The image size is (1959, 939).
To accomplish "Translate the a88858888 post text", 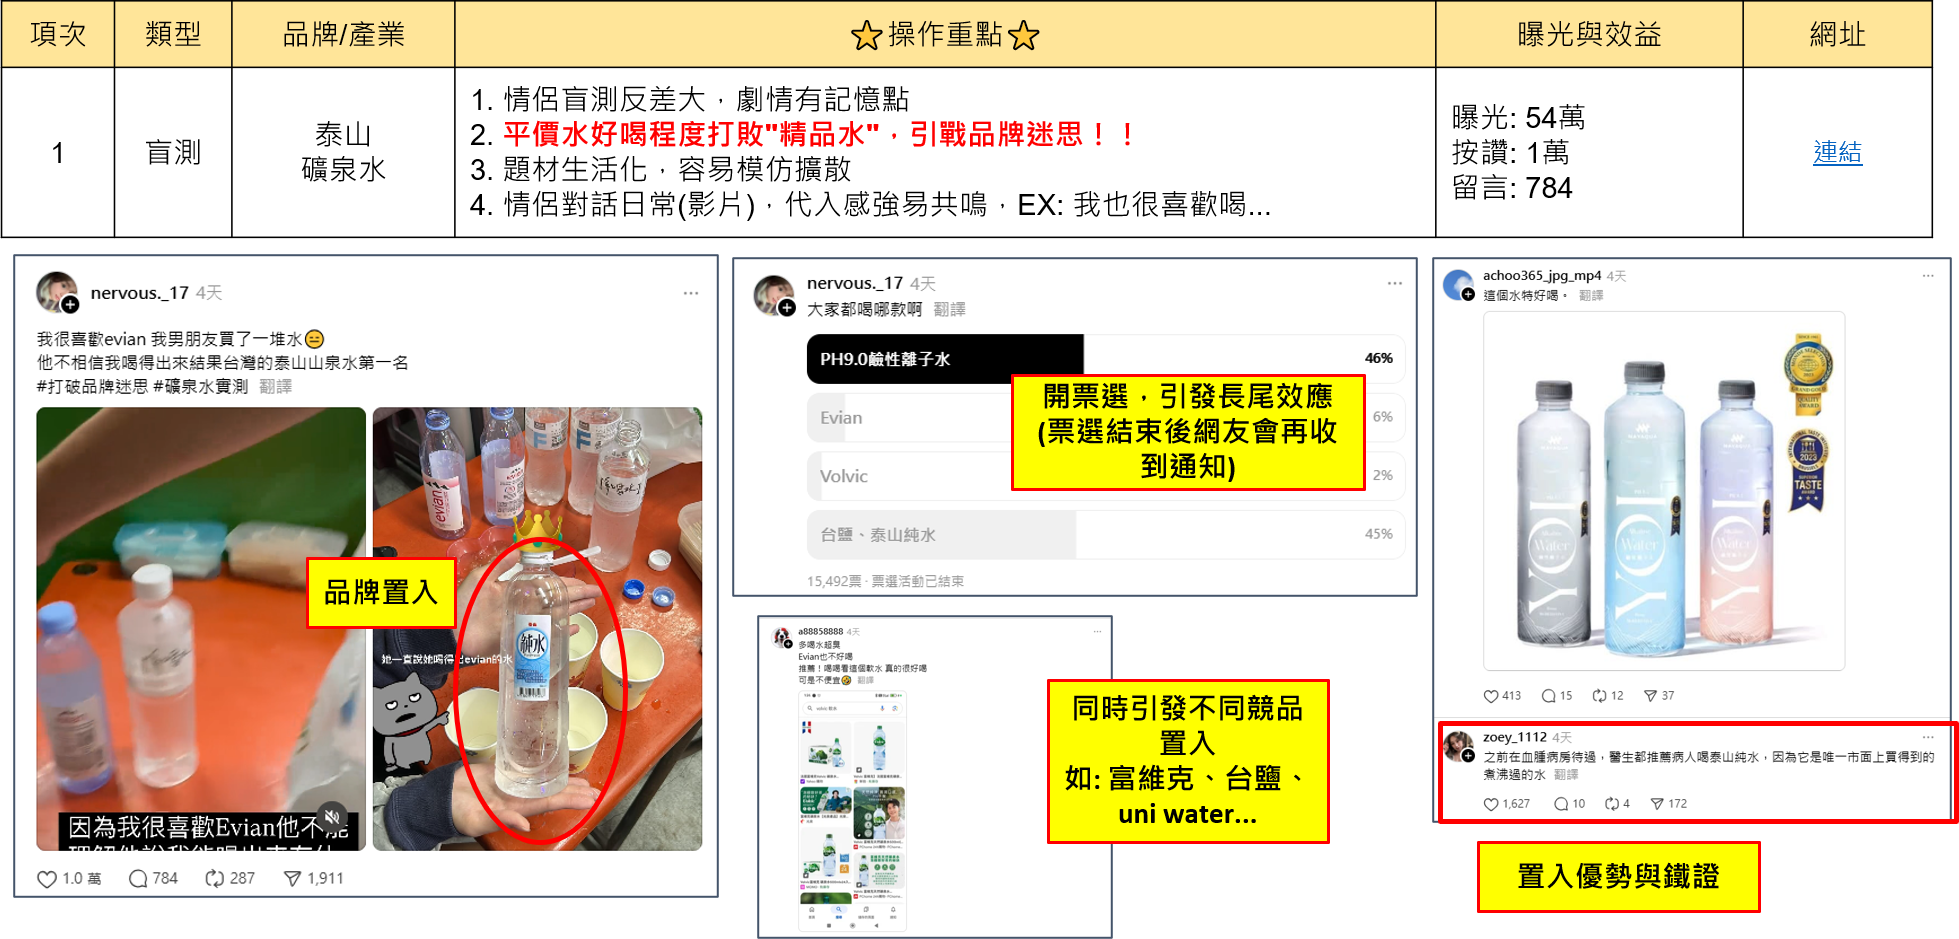I will 865,680.
